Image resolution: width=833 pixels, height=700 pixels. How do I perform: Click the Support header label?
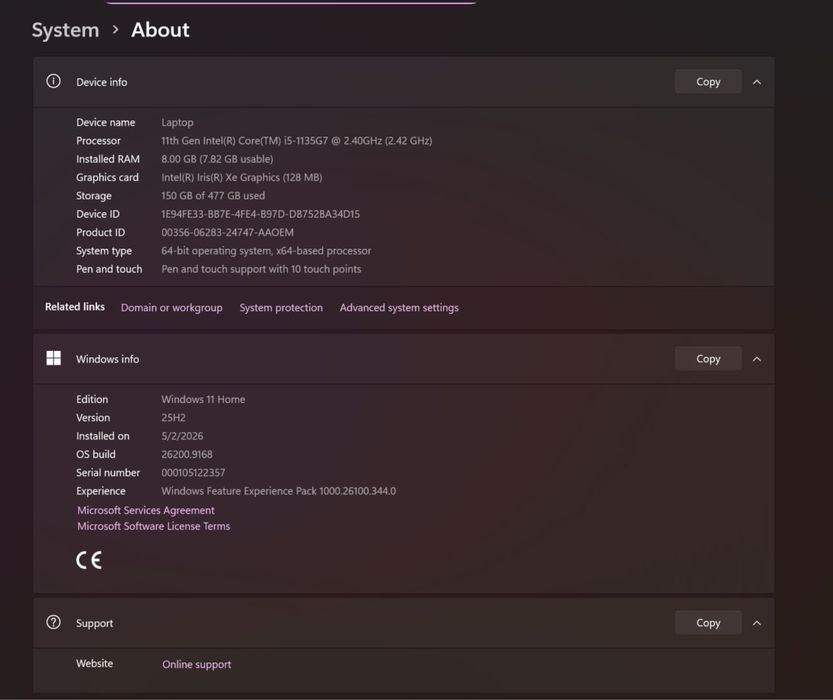95,623
